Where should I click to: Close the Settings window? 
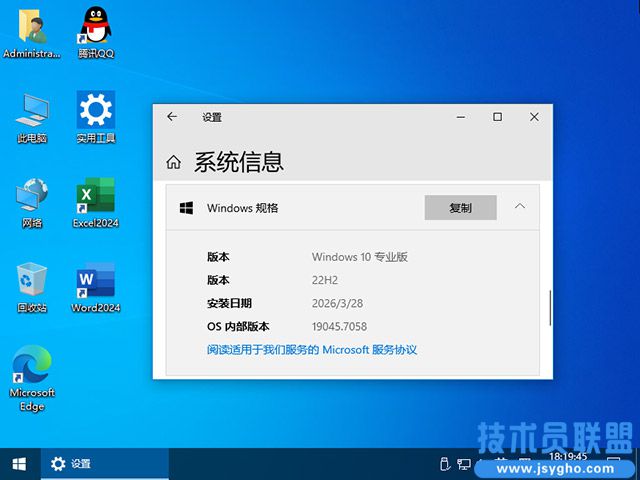[534, 117]
